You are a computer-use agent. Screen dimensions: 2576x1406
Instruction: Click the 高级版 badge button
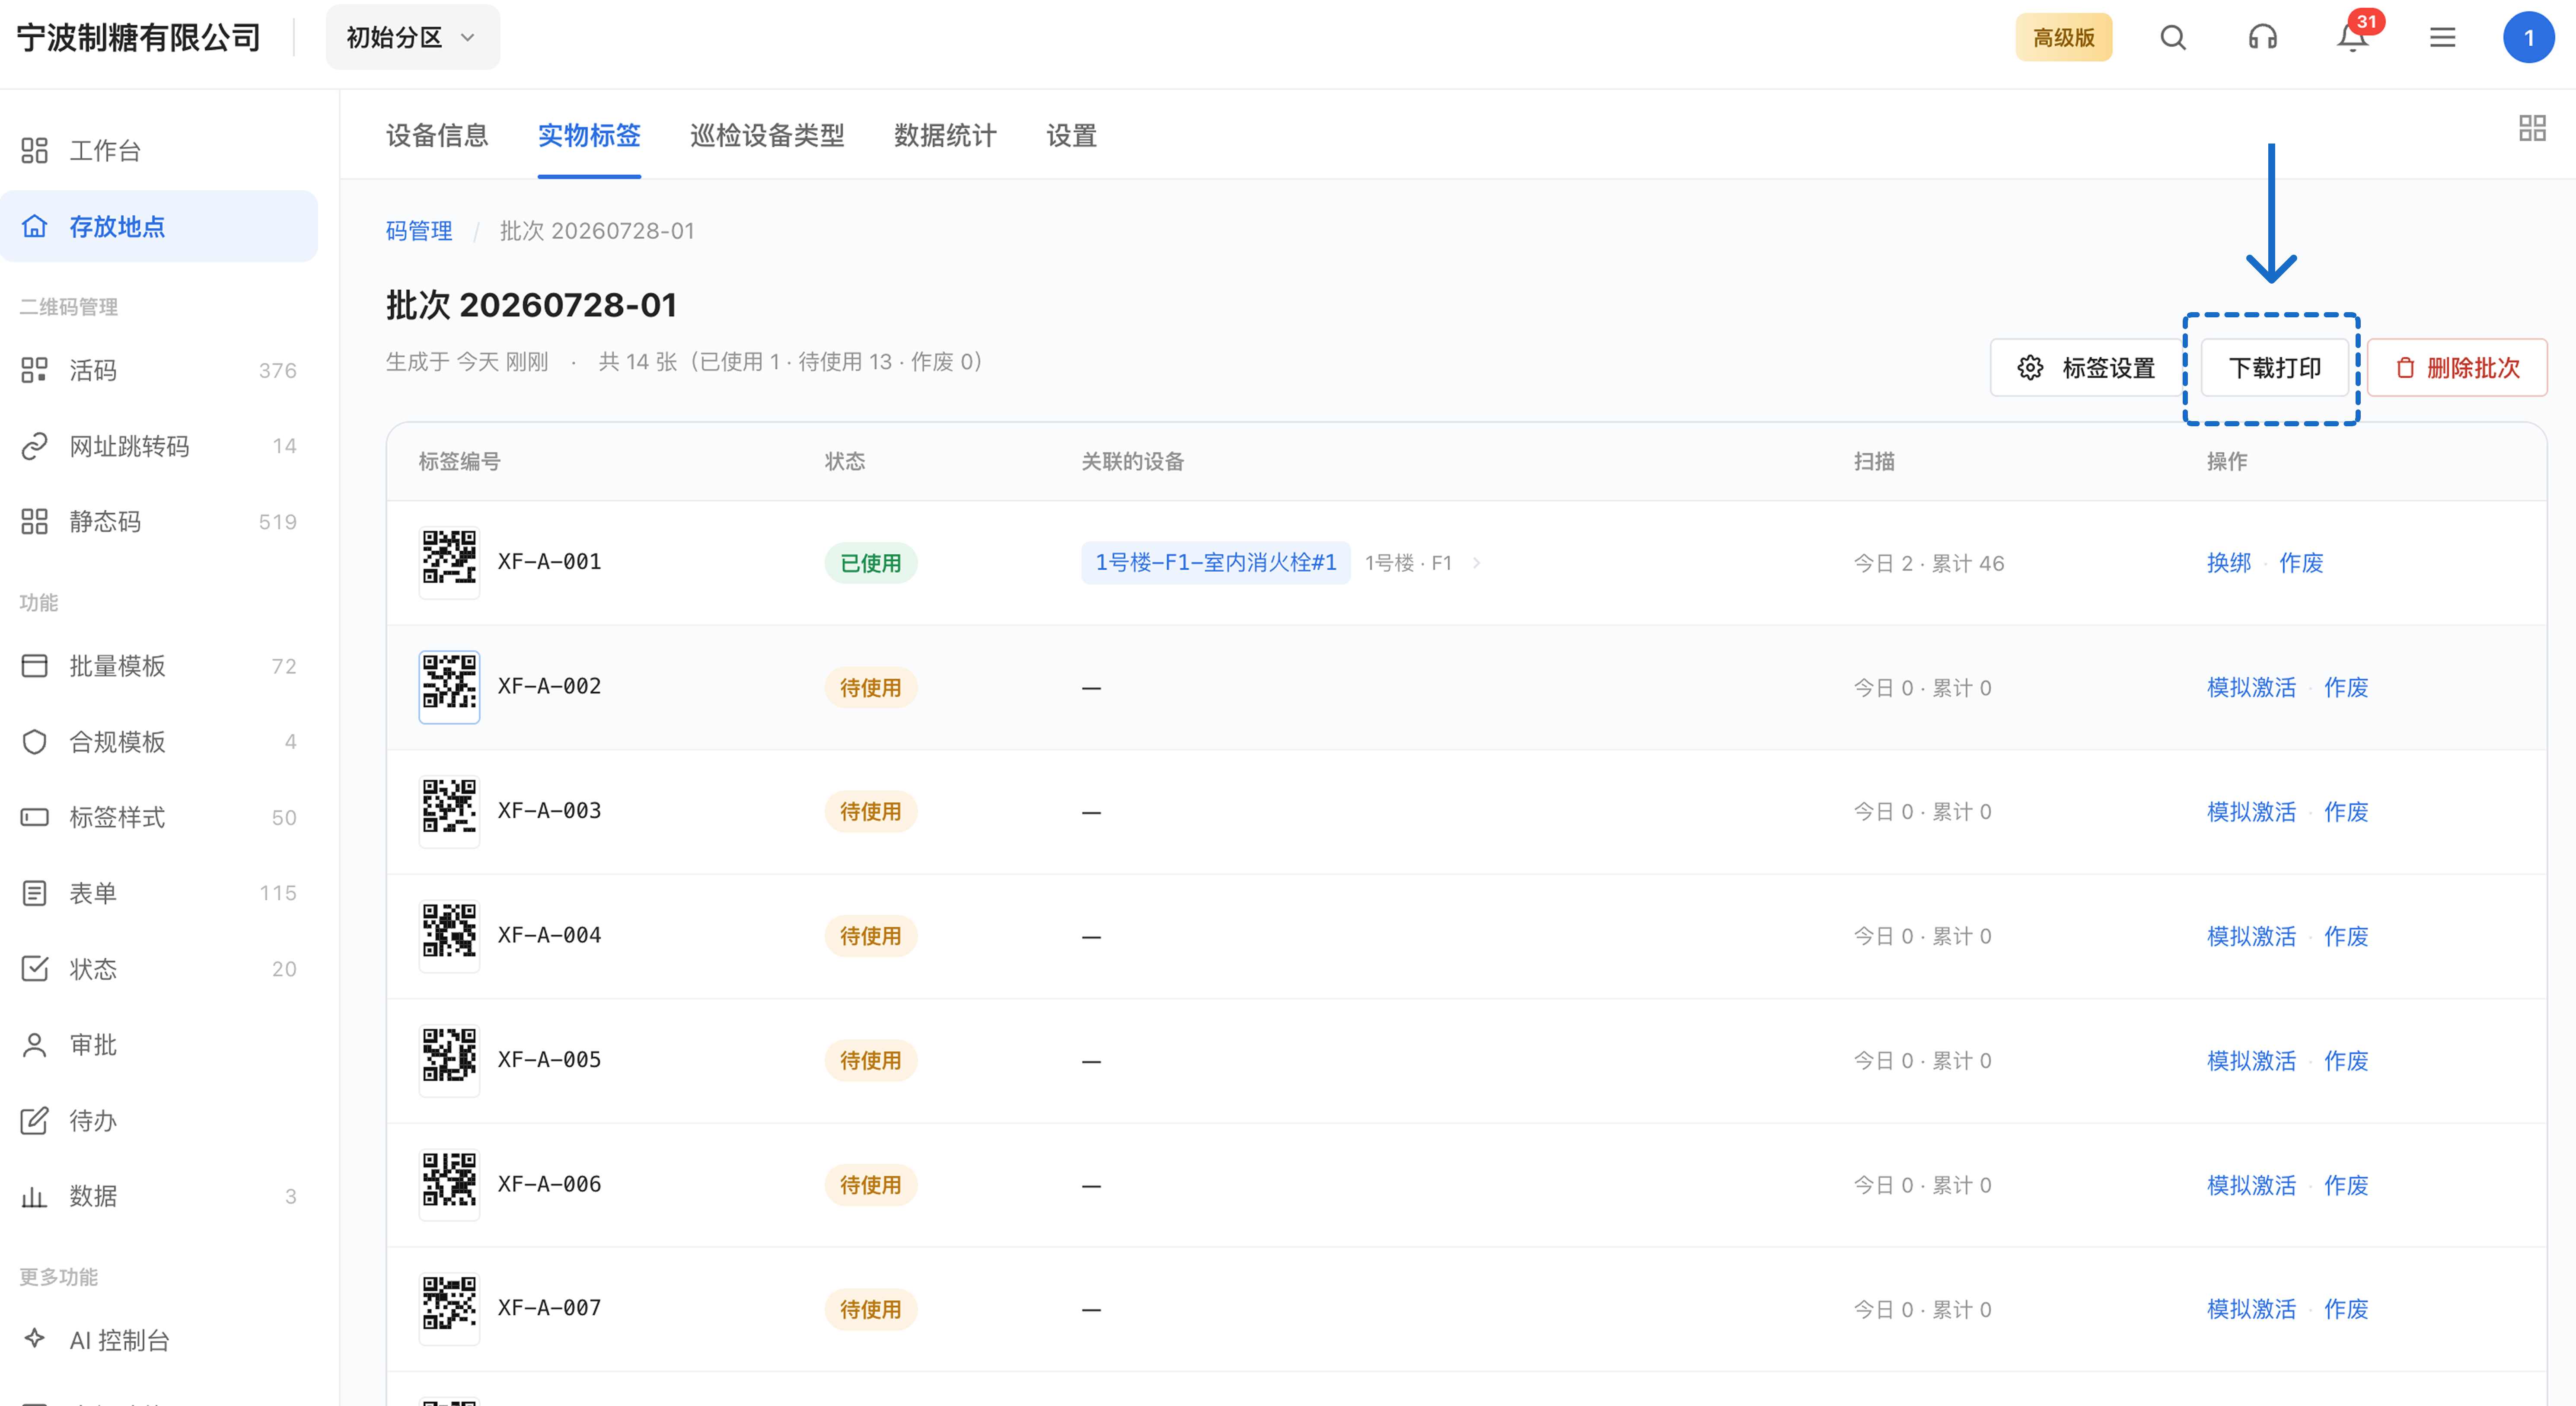(2063, 38)
